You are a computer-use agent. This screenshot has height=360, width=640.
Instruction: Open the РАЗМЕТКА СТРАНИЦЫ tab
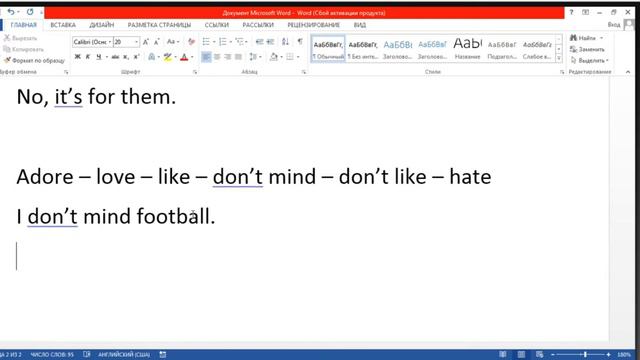[159, 25]
